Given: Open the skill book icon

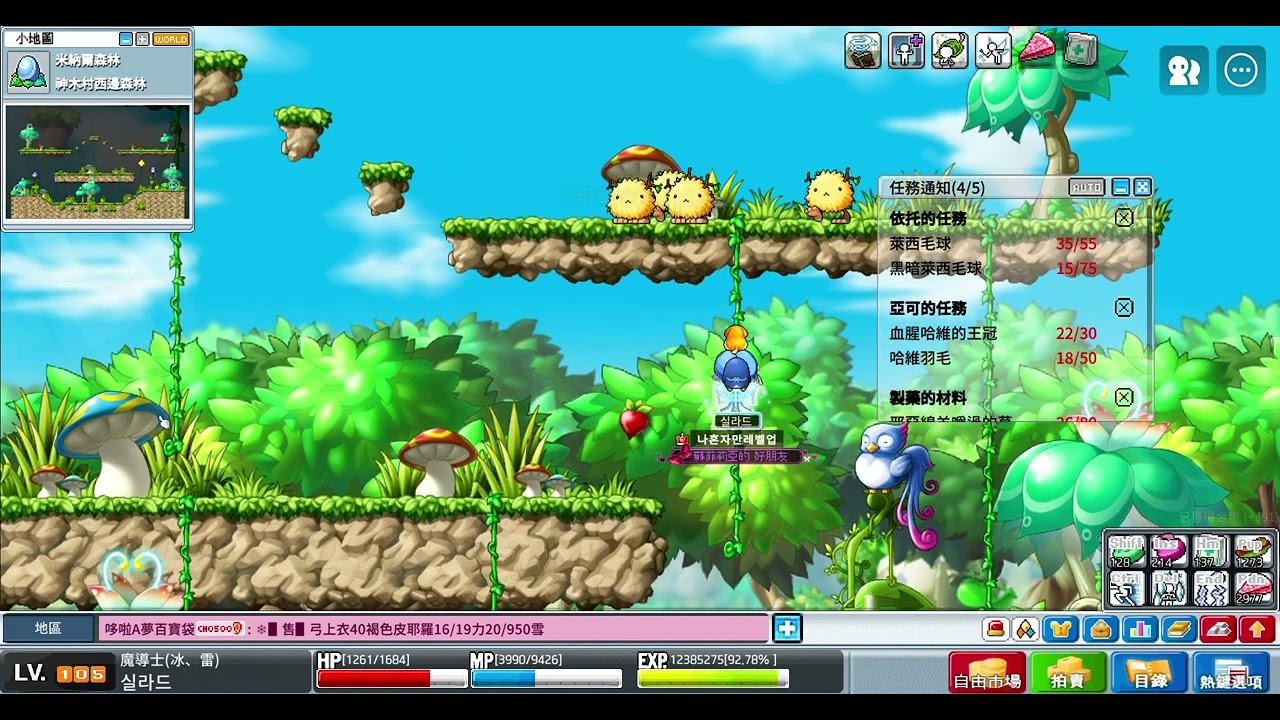Looking at the screenshot, I should [x=1178, y=629].
